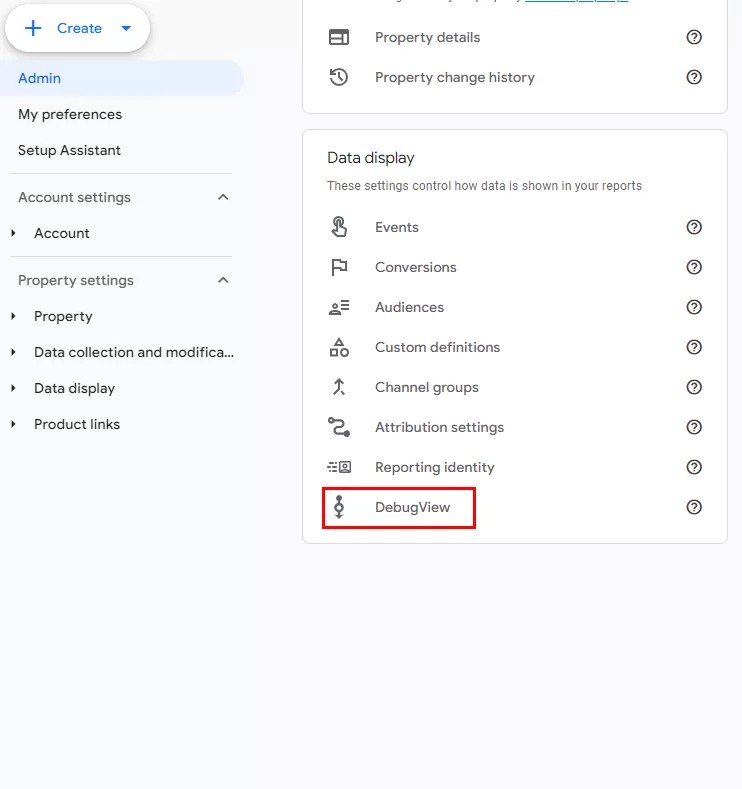Open the Property change history link

point(454,77)
